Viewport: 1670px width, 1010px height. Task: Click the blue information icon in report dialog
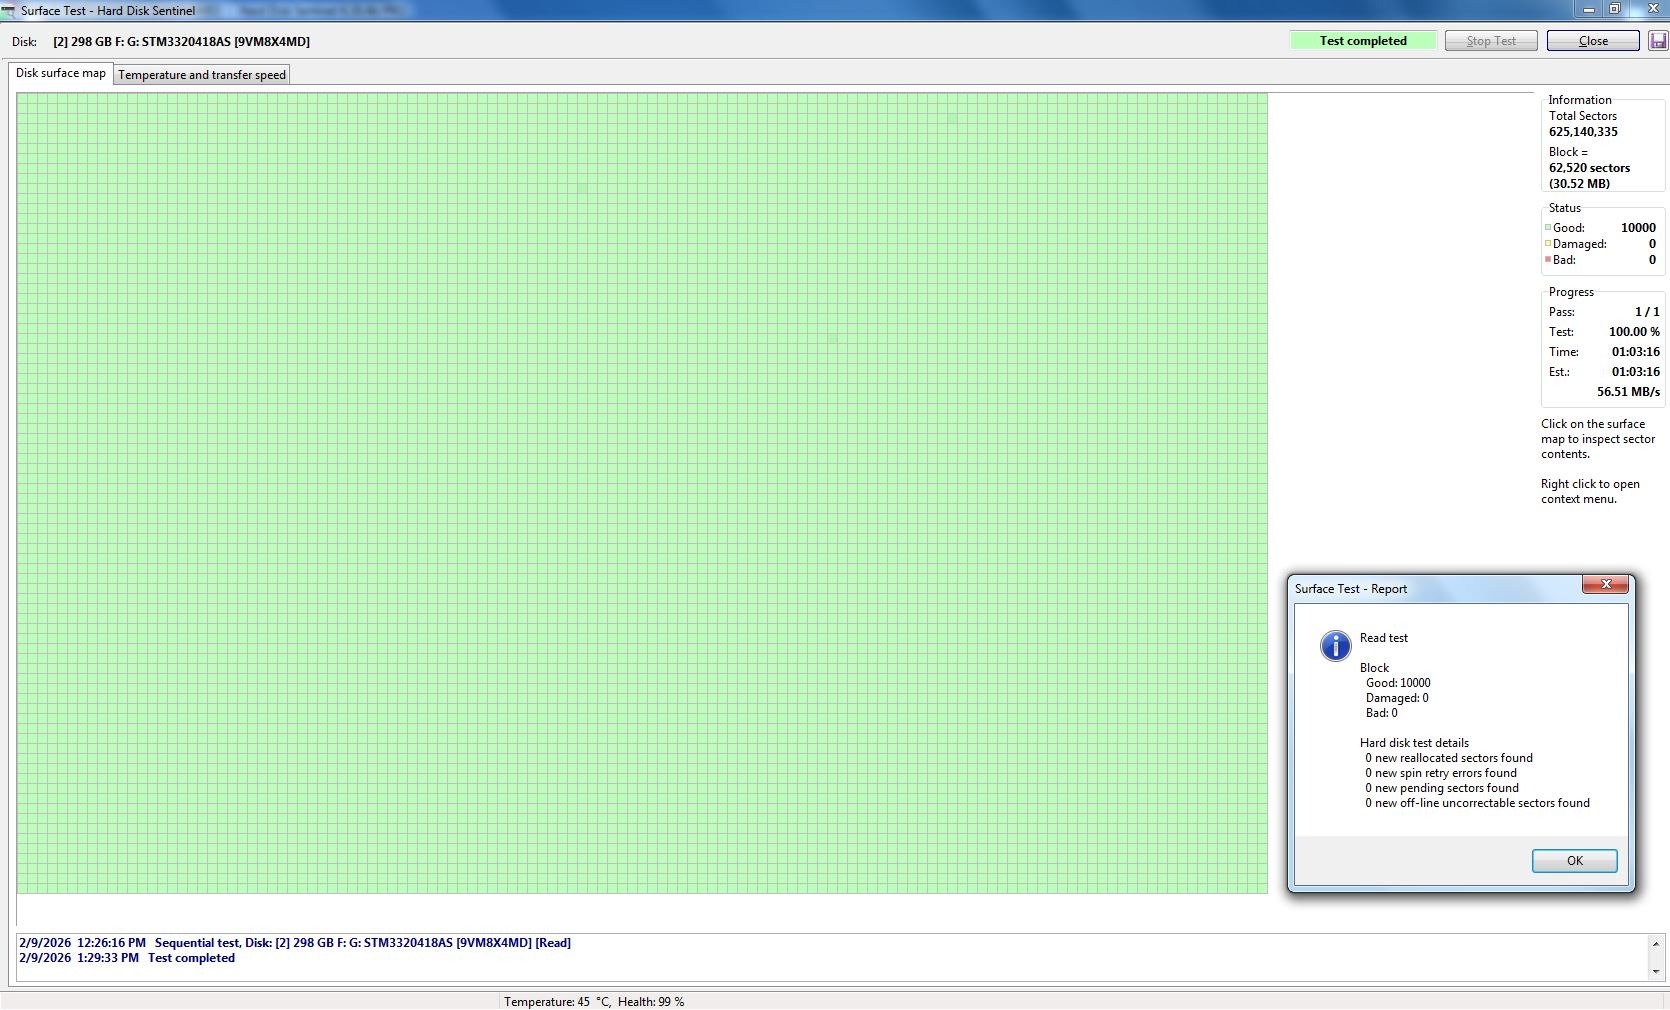coord(1335,646)
